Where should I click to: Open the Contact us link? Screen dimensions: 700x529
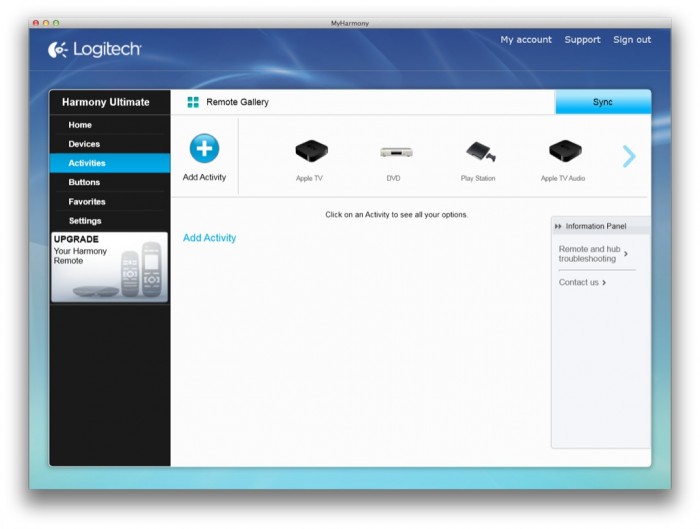click(579, 283)
